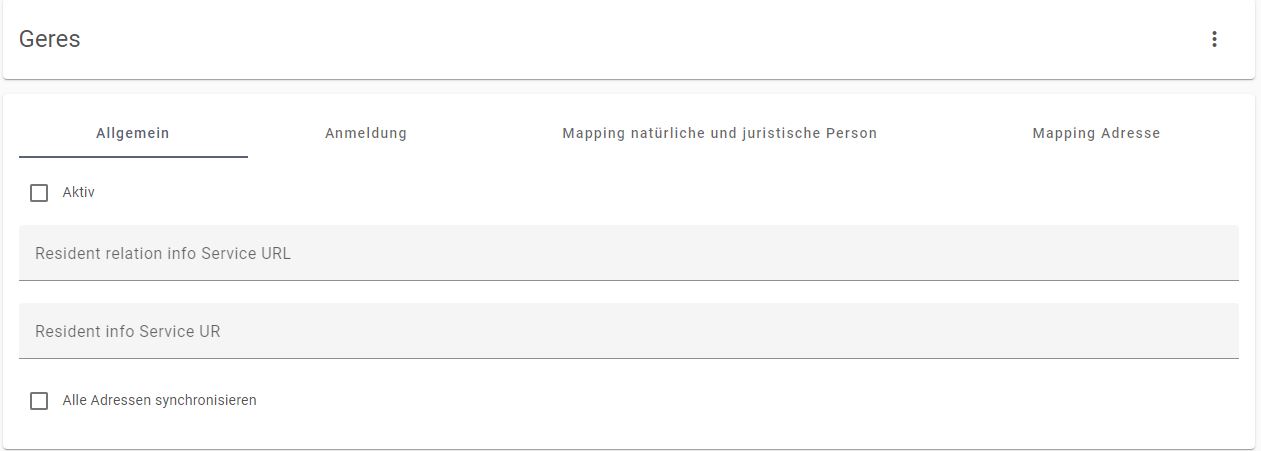The image size is (1261, 451).
Task: Open natural and legal person mapping tab
Action: (x=720, y=133)
